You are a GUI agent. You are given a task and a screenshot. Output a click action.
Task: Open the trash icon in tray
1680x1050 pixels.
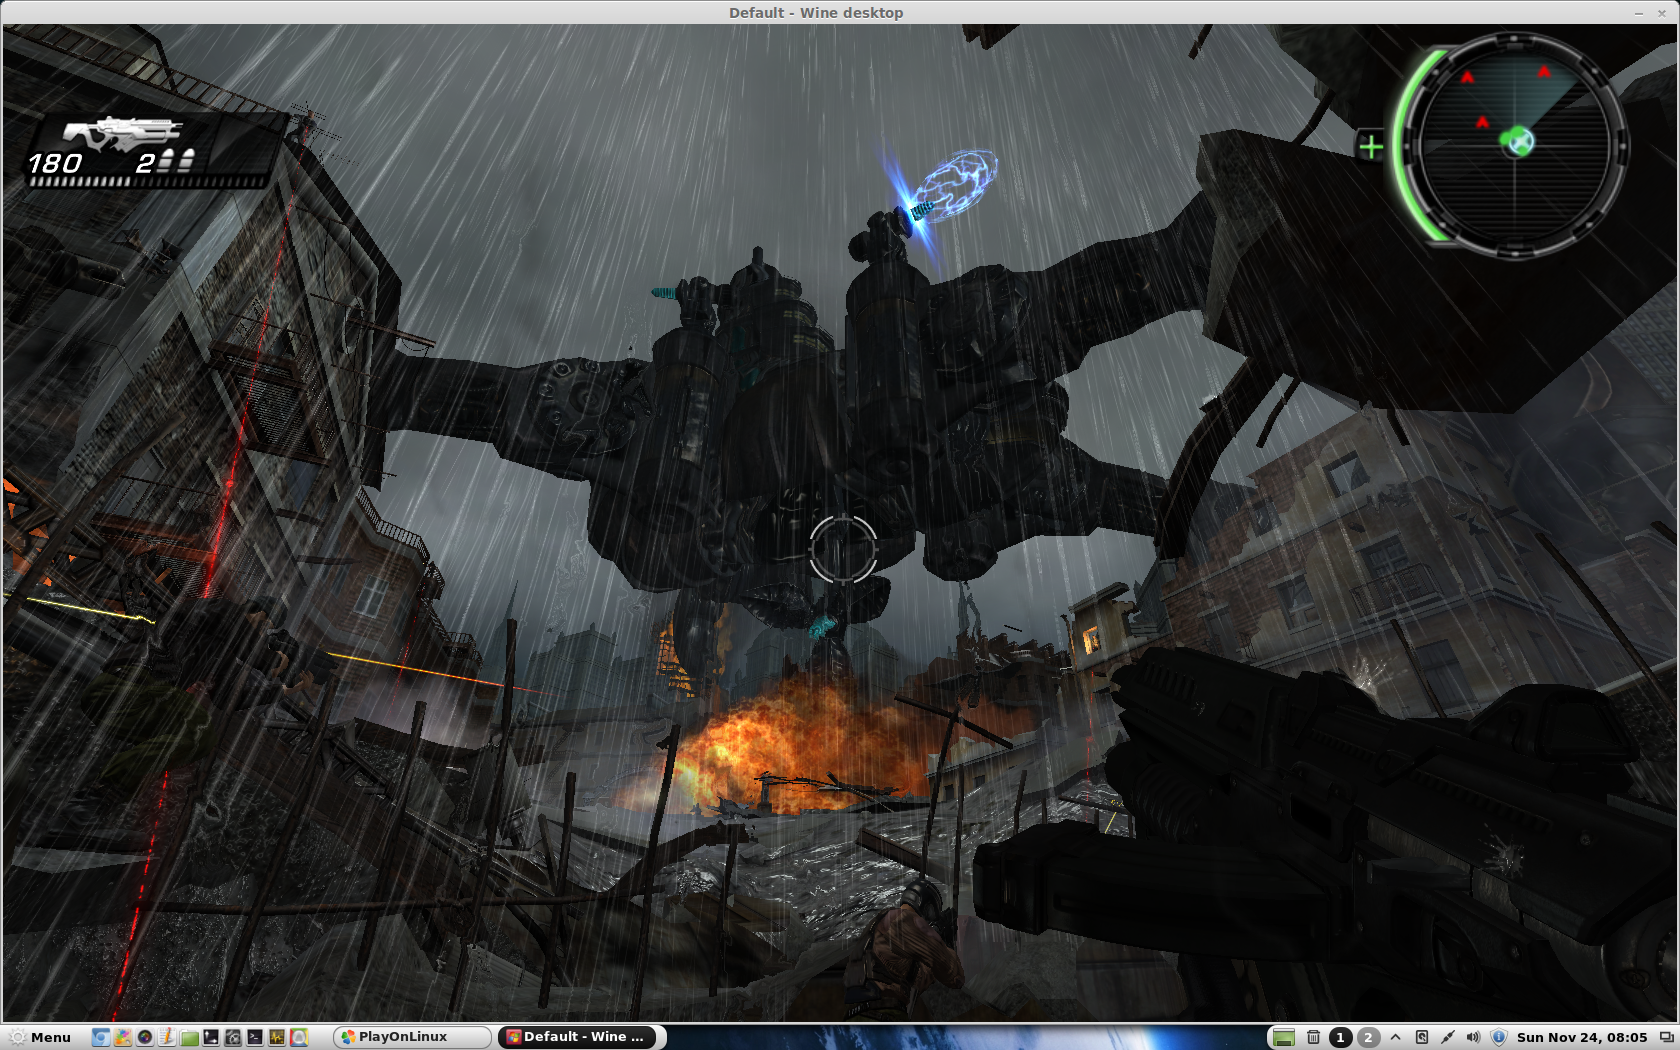[x=1314, y=1037]
